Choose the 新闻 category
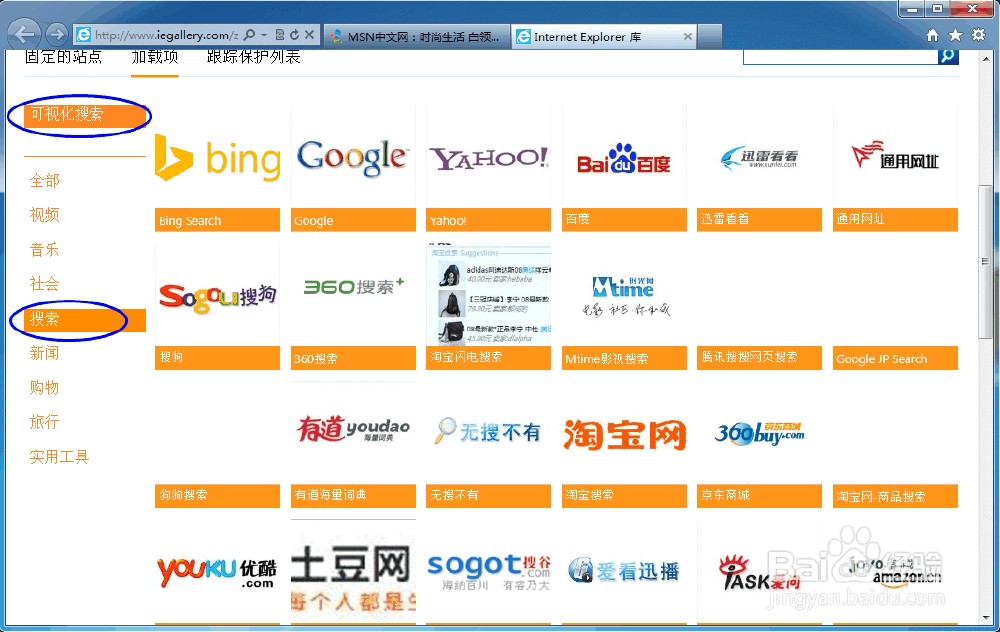This screenshot has width=1000, height=632. coord(45,353)
